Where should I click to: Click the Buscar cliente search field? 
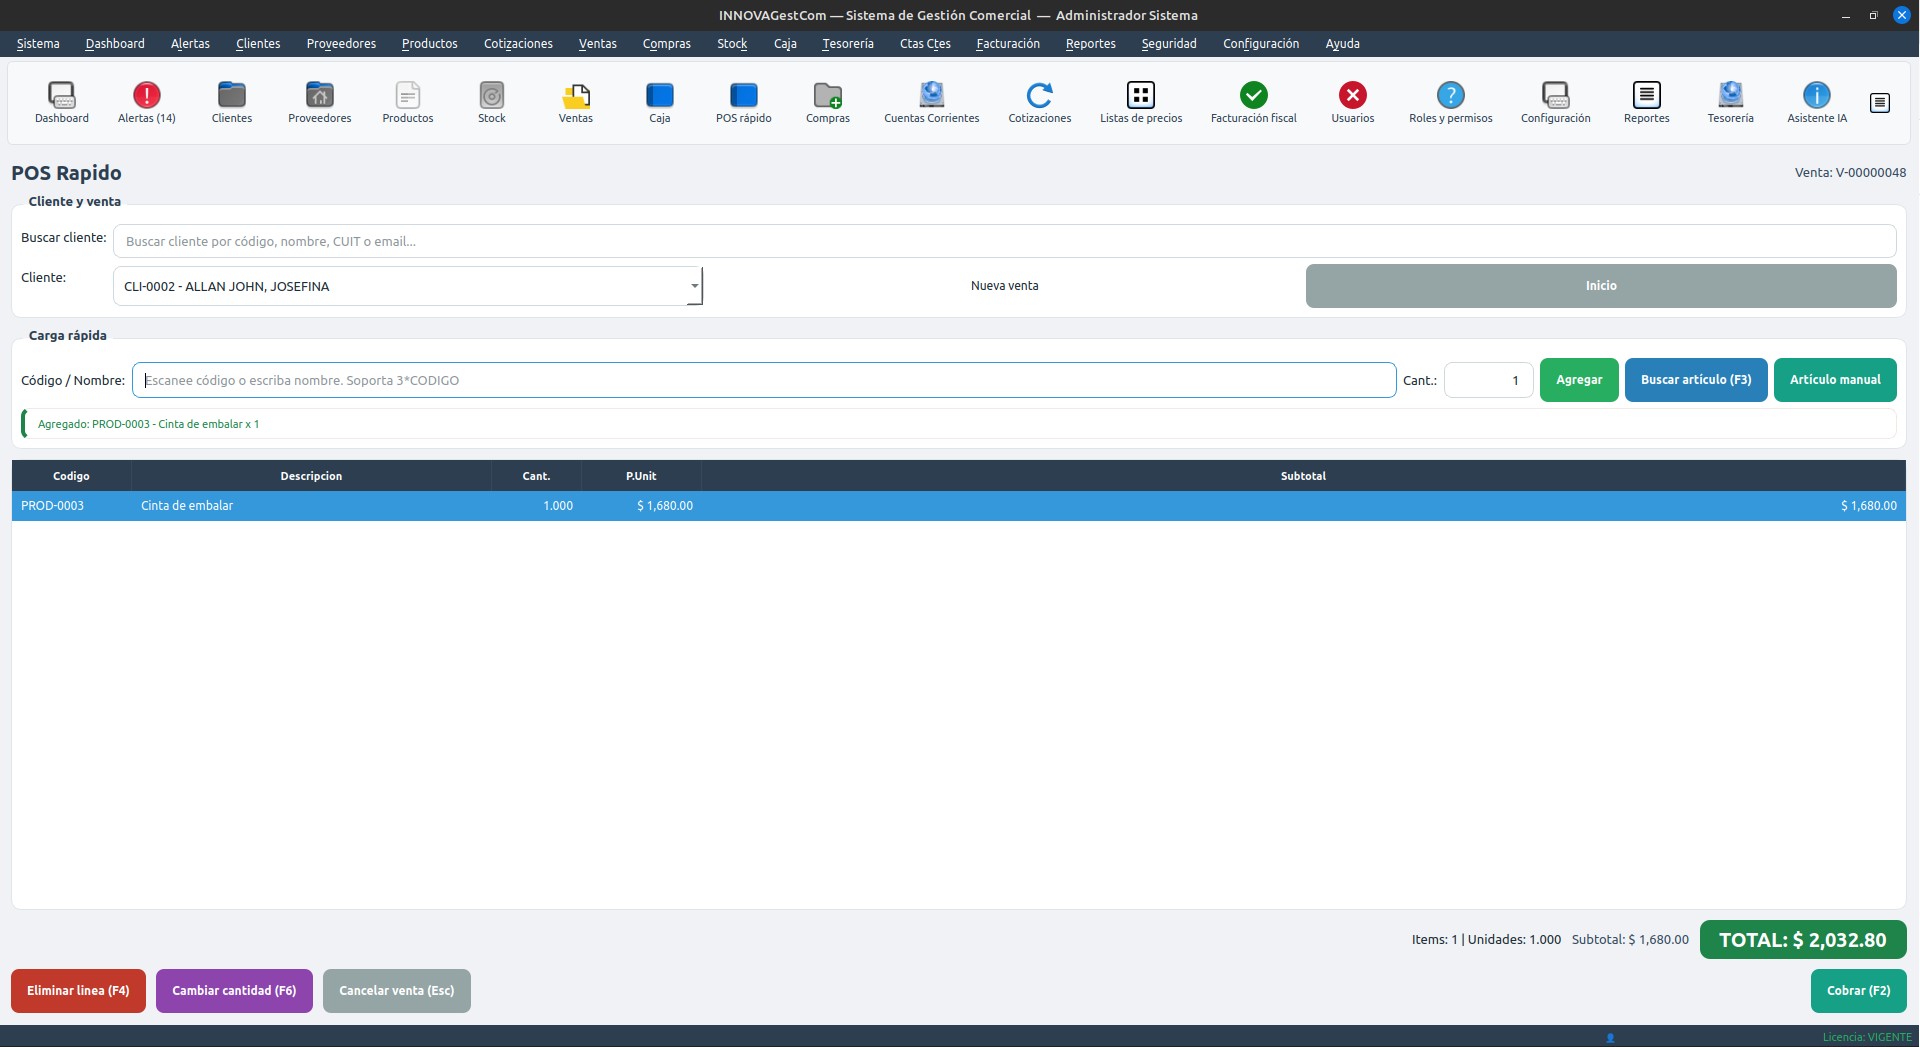click(1003, 241)
